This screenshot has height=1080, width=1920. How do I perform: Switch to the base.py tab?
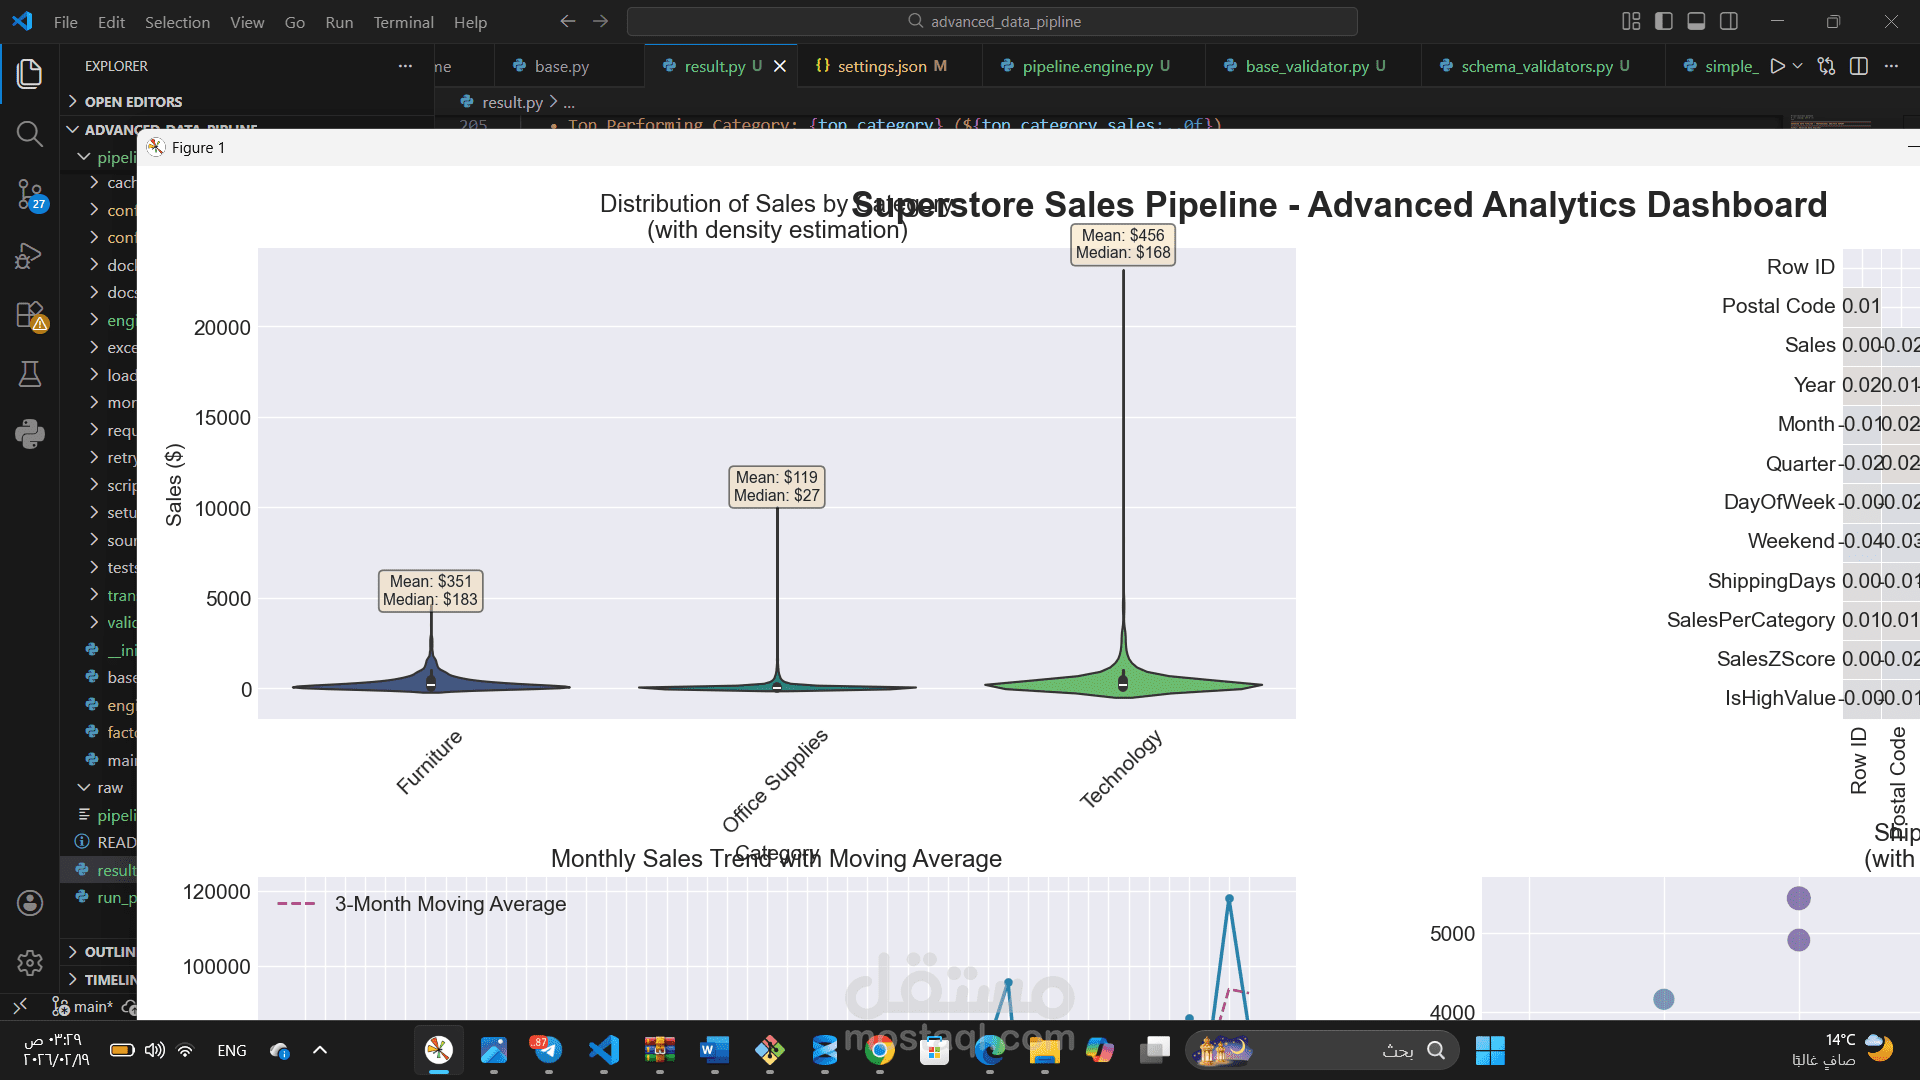click(x=561, y=66)
